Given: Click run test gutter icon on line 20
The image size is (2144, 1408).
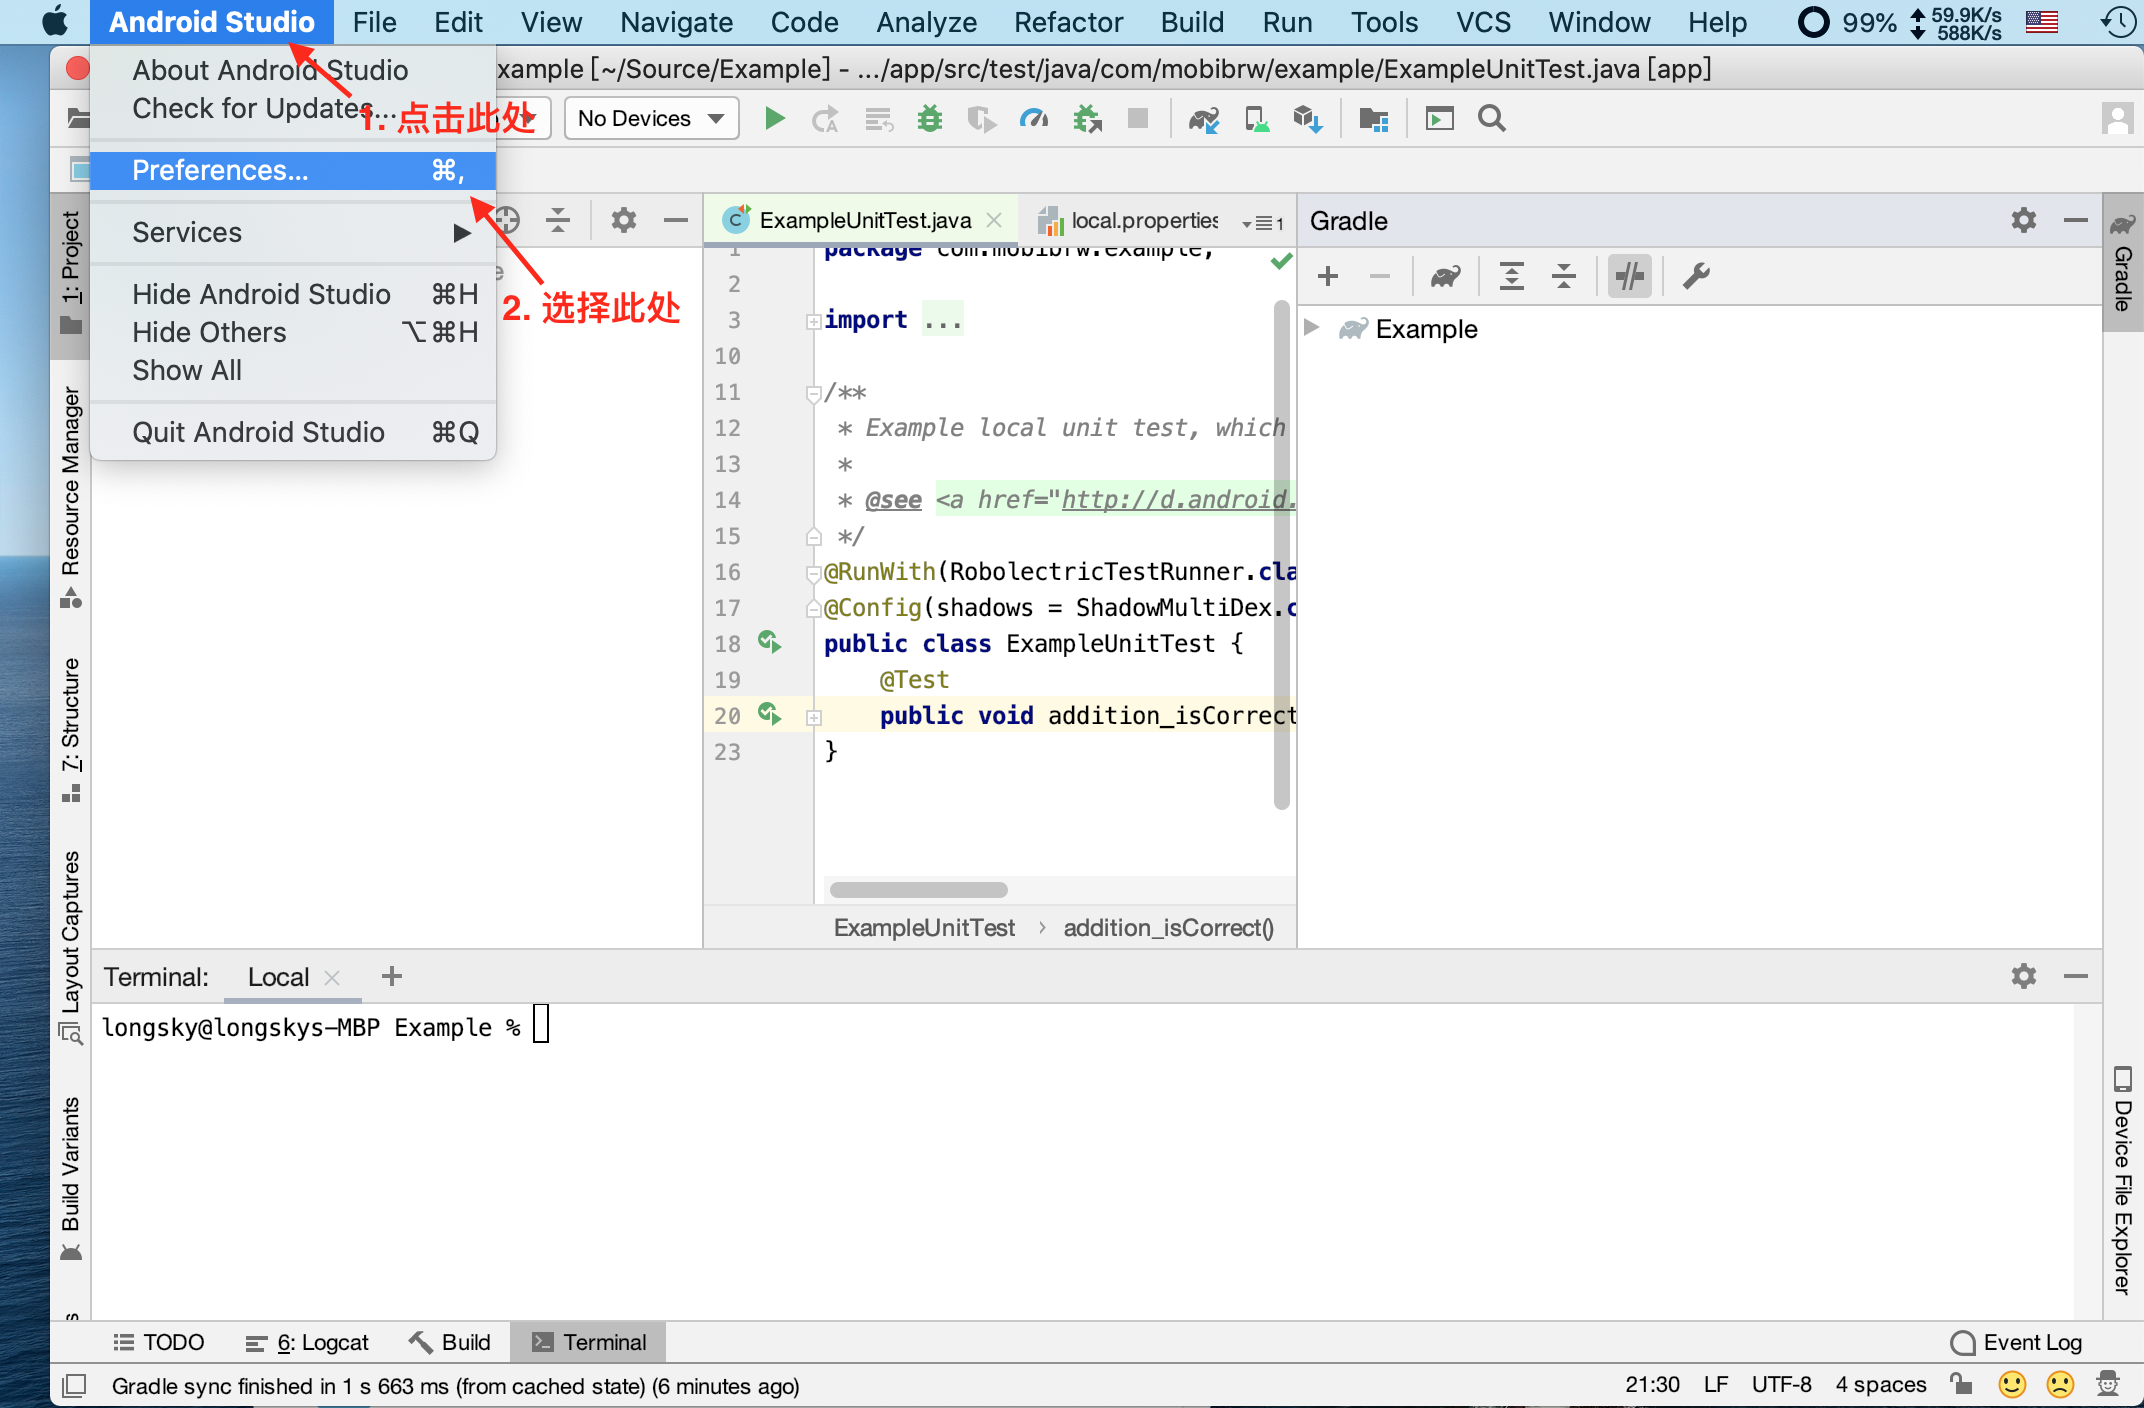Looking at the screenshot, I should [769, 714].
